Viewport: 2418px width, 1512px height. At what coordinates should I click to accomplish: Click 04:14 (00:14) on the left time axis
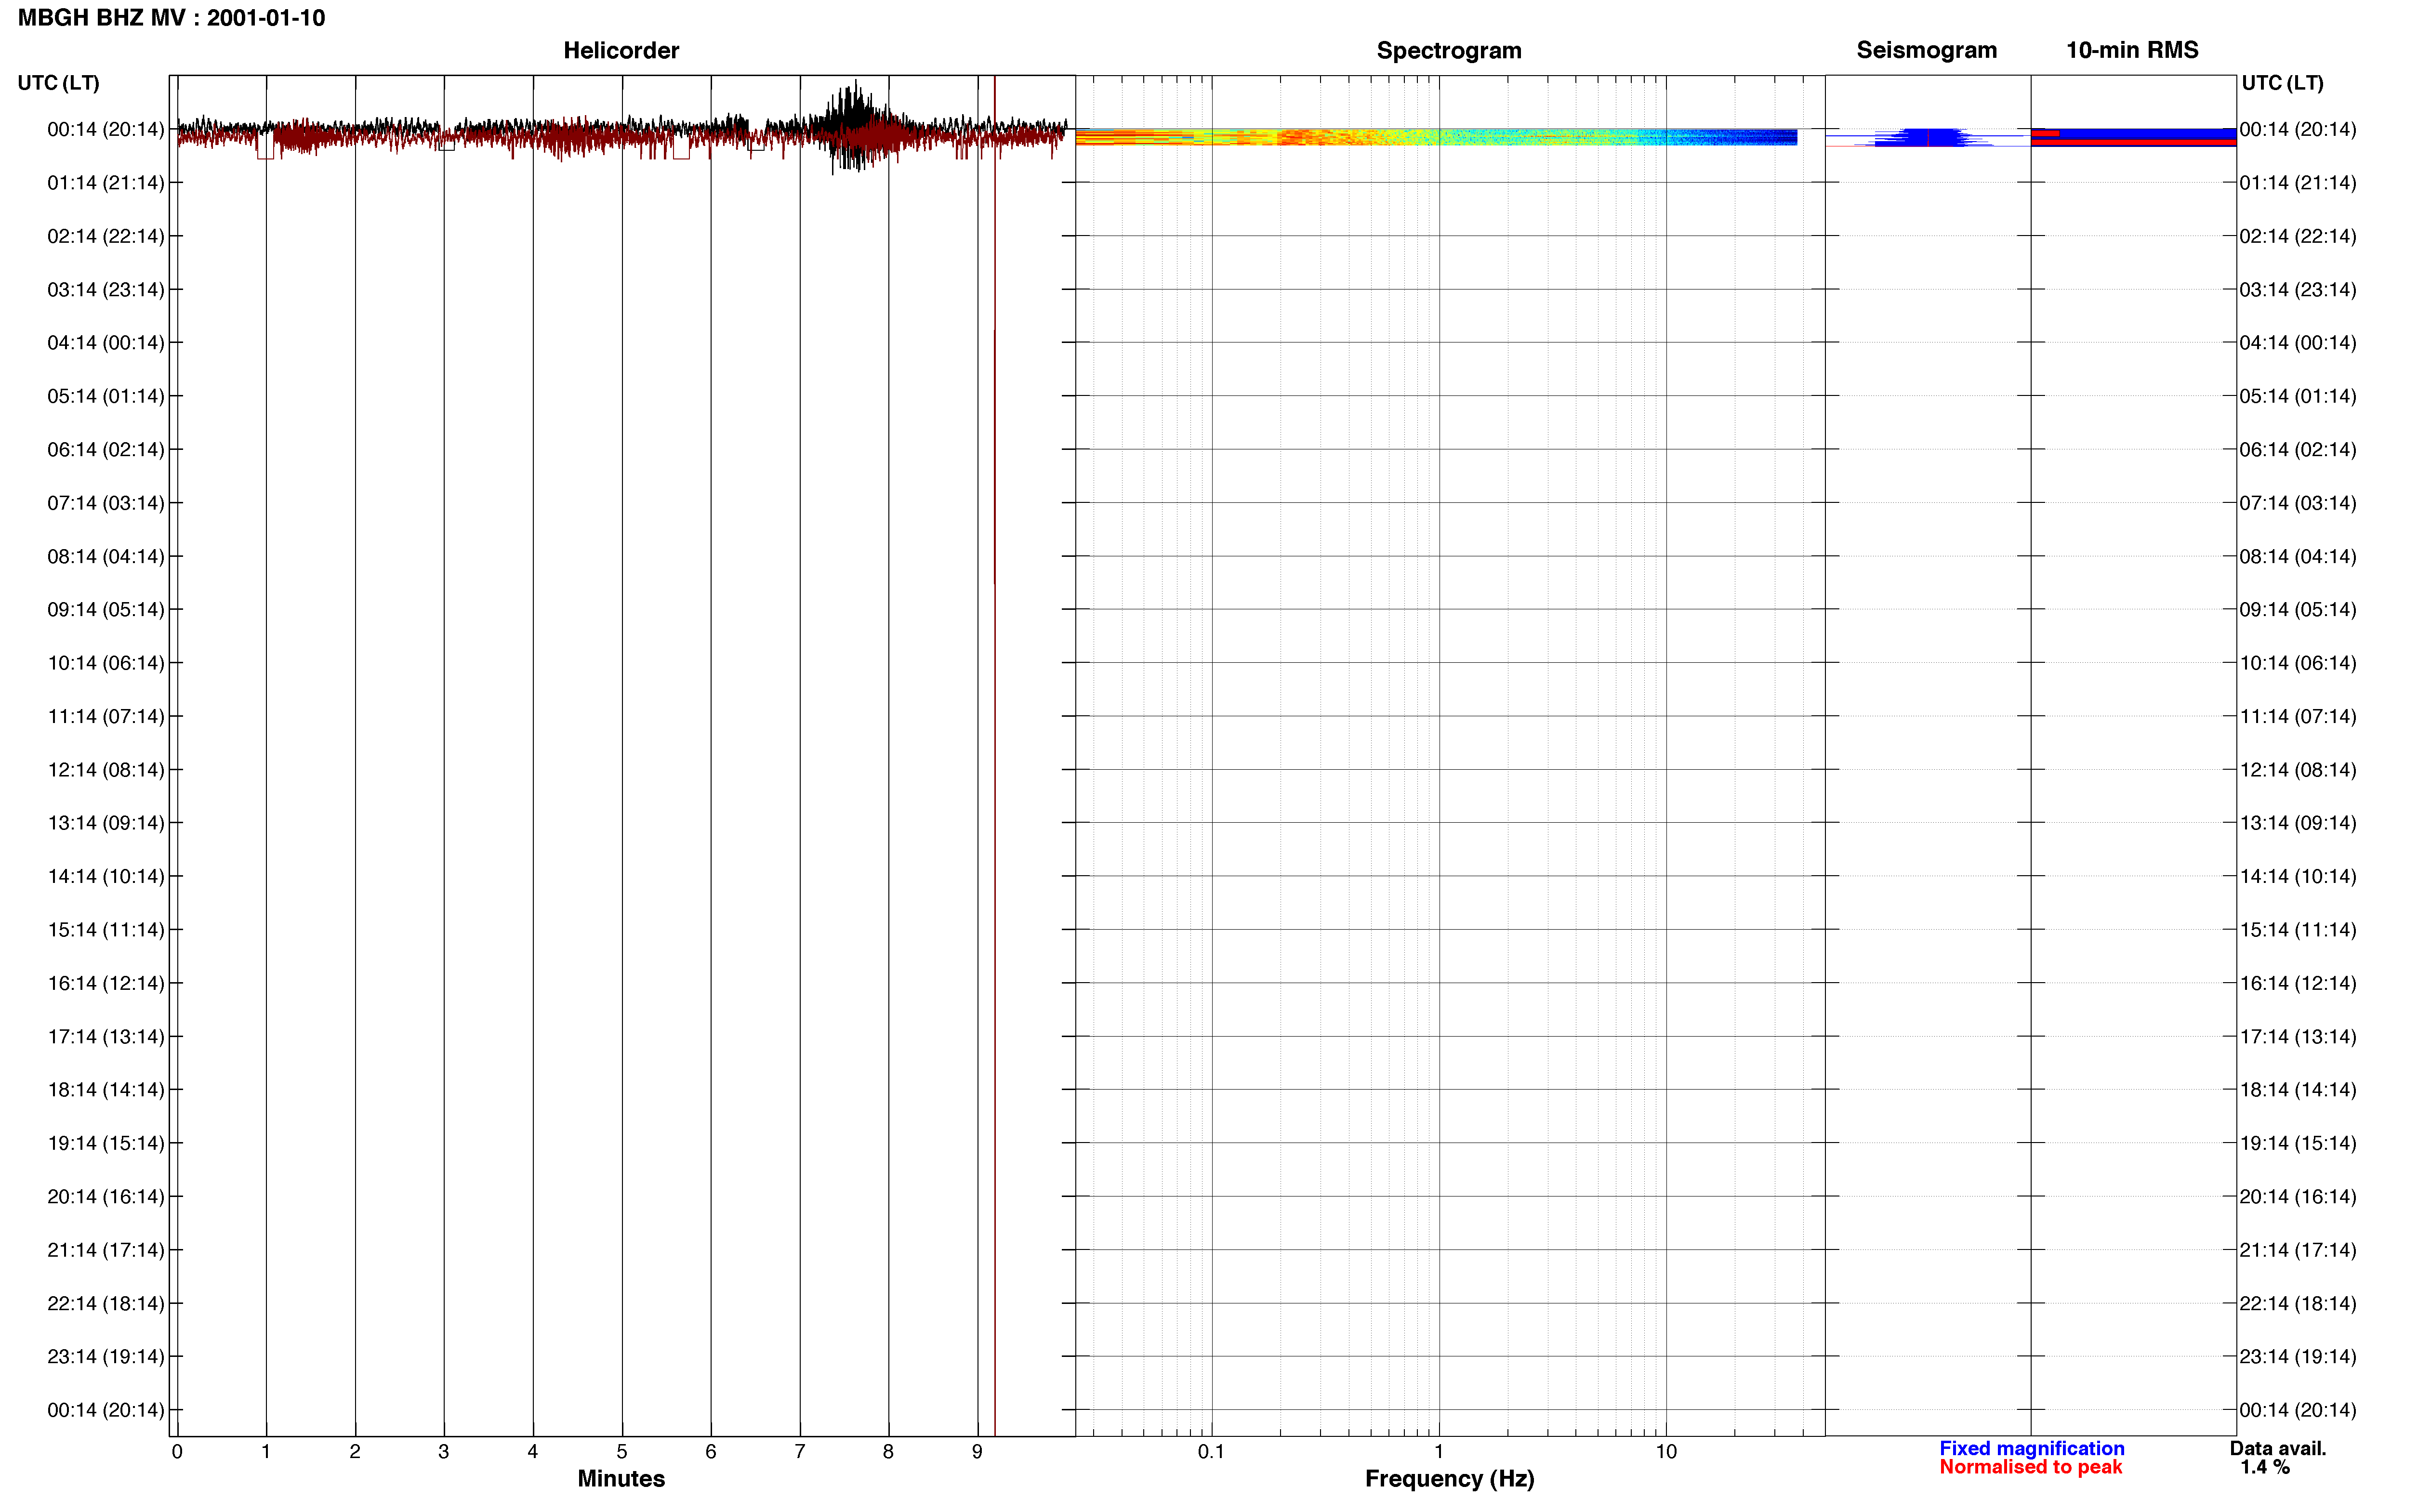pos(105,343)
